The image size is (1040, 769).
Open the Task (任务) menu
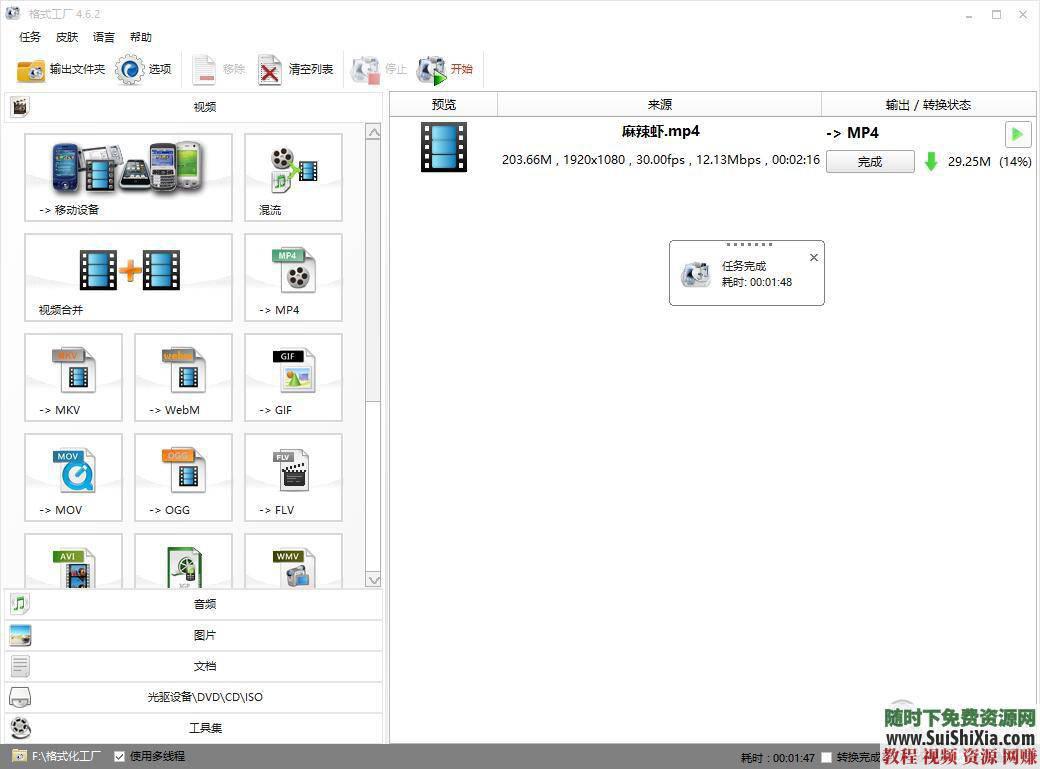pos(30,37)
